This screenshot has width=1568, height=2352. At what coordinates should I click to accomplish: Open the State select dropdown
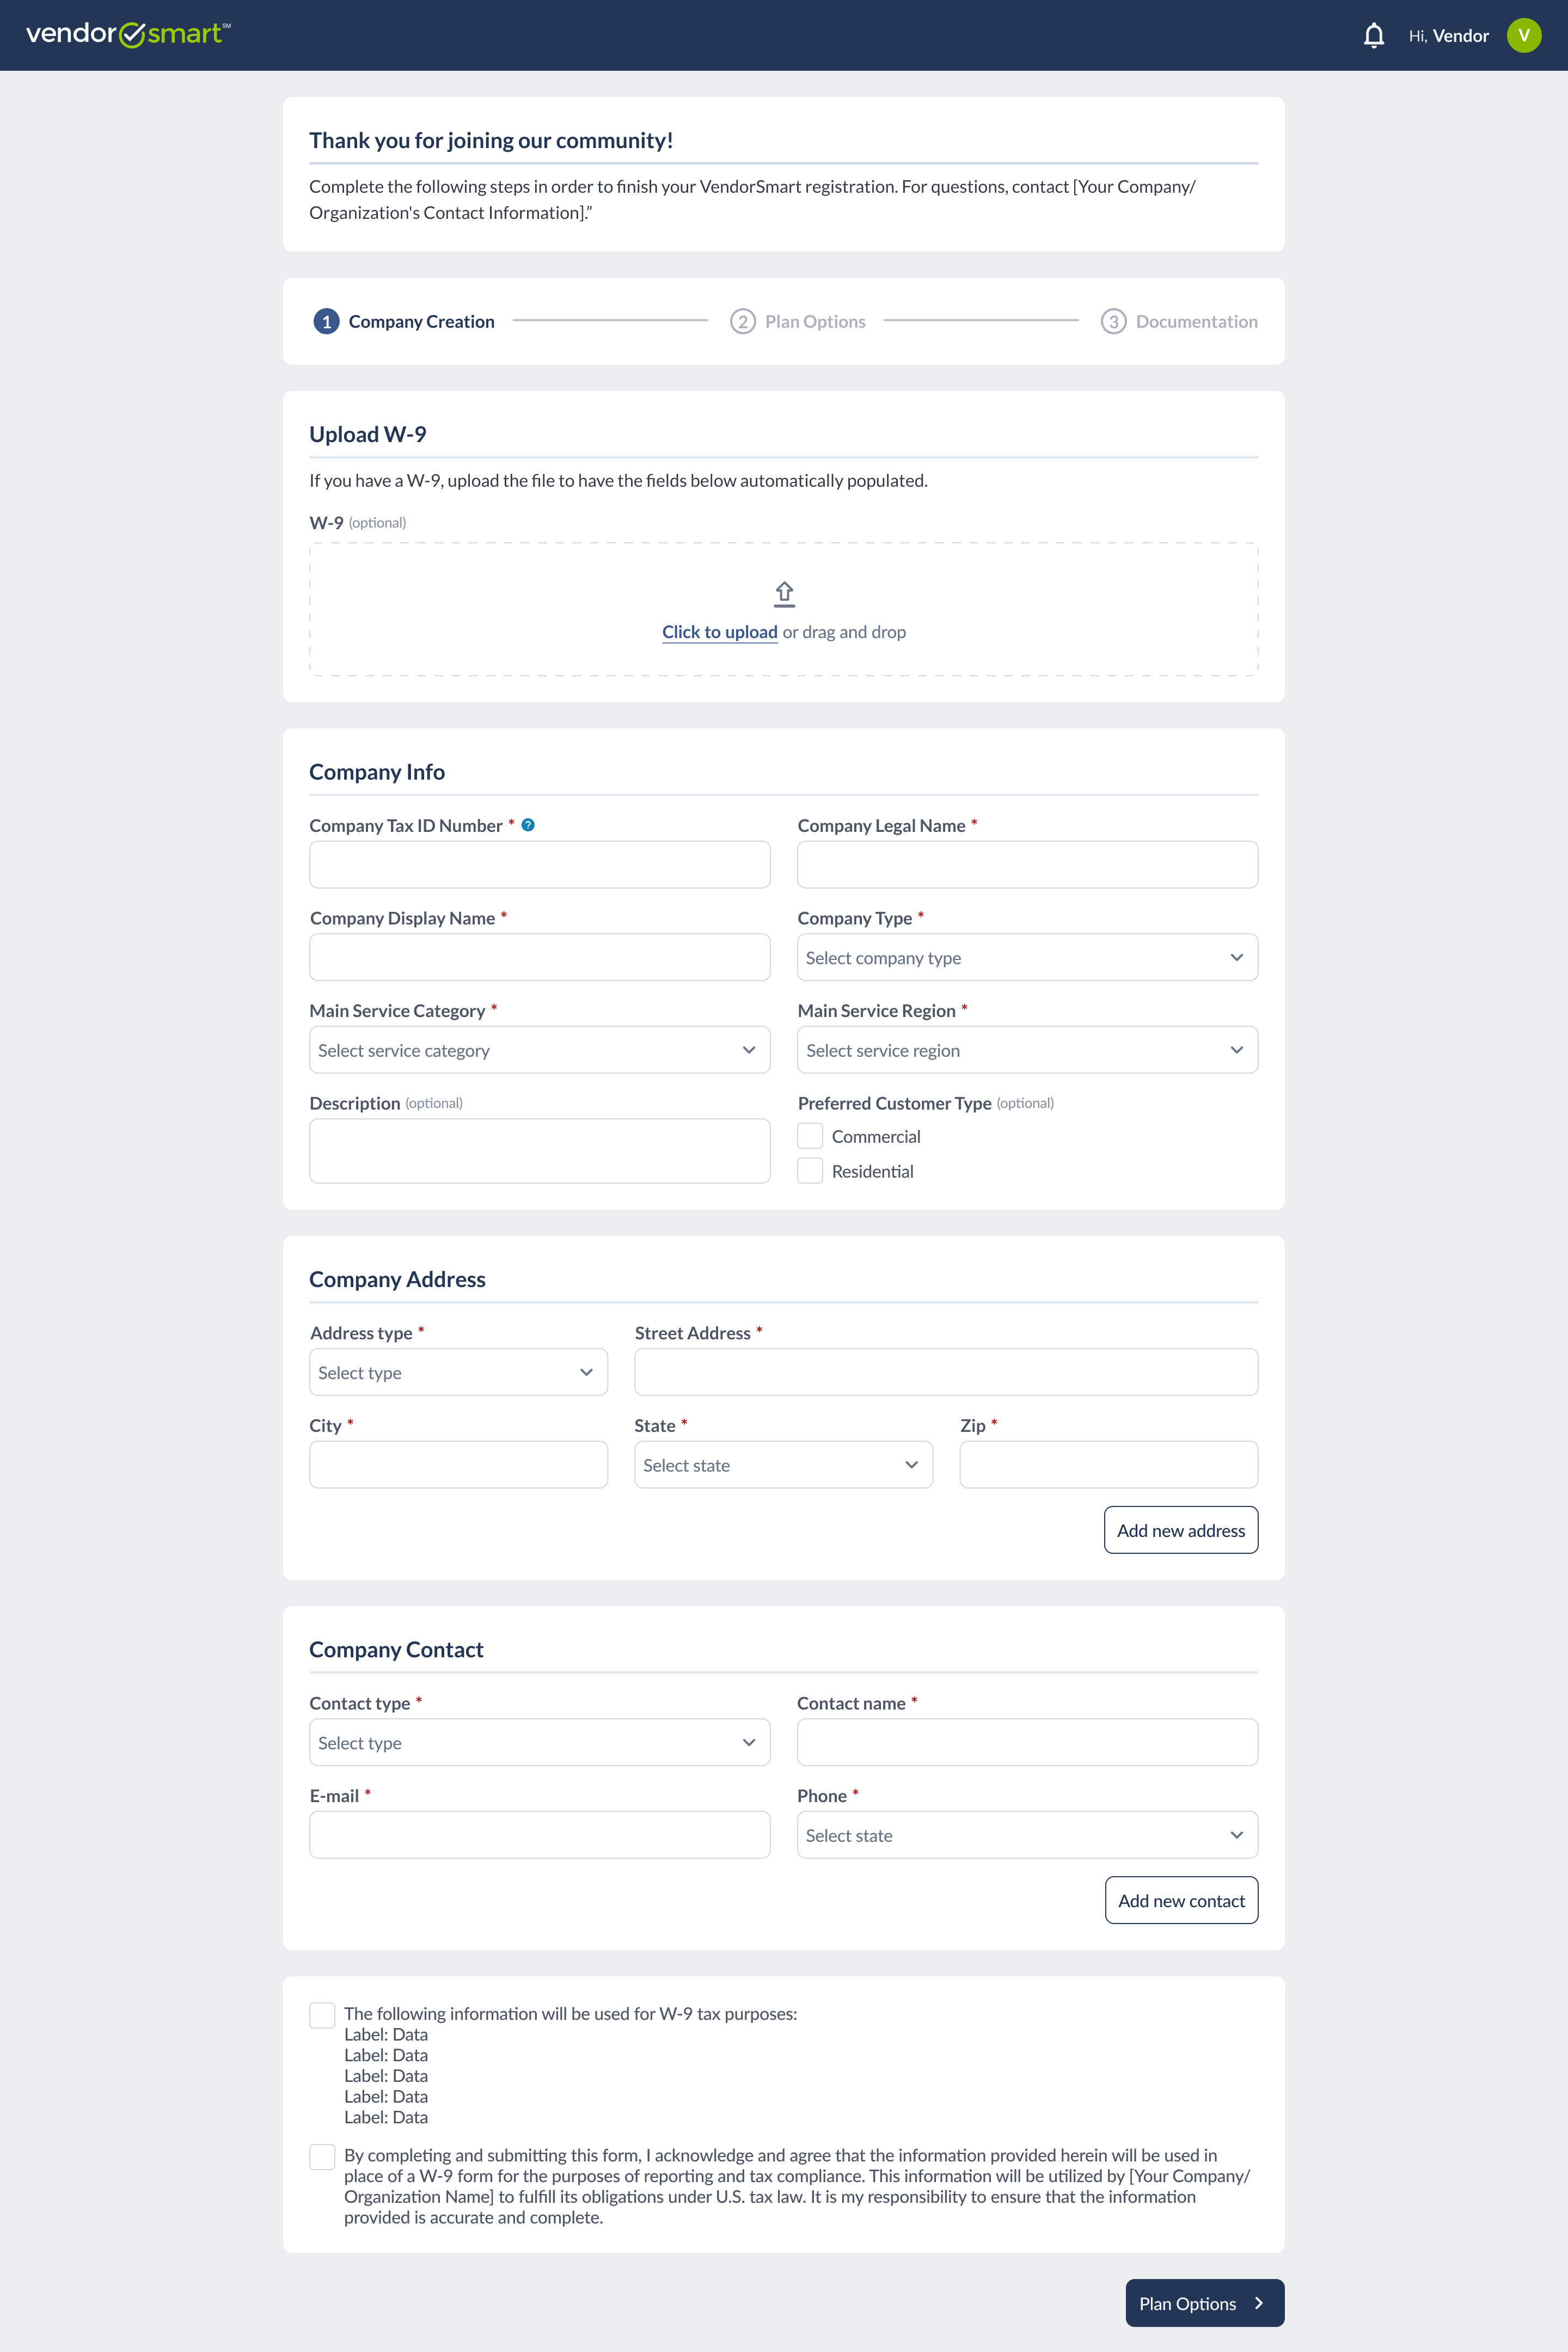pos(783,1465)
